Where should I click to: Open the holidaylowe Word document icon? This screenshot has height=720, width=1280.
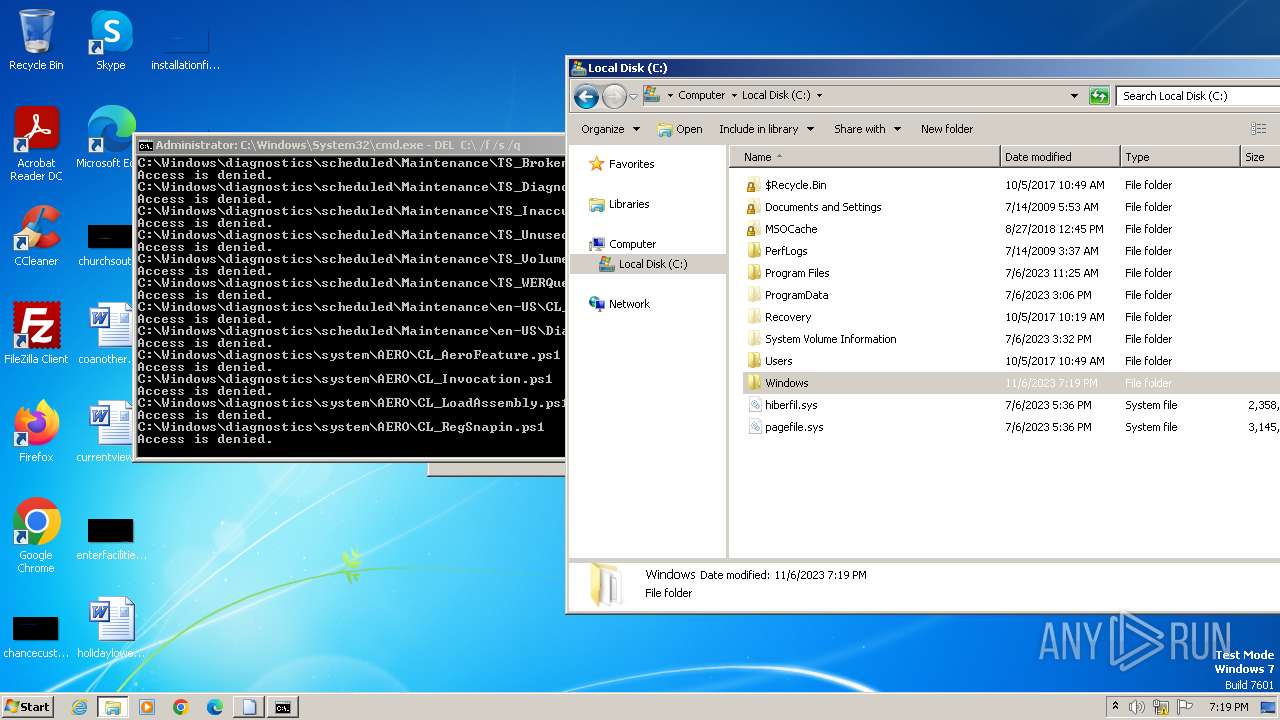(110, 628)
